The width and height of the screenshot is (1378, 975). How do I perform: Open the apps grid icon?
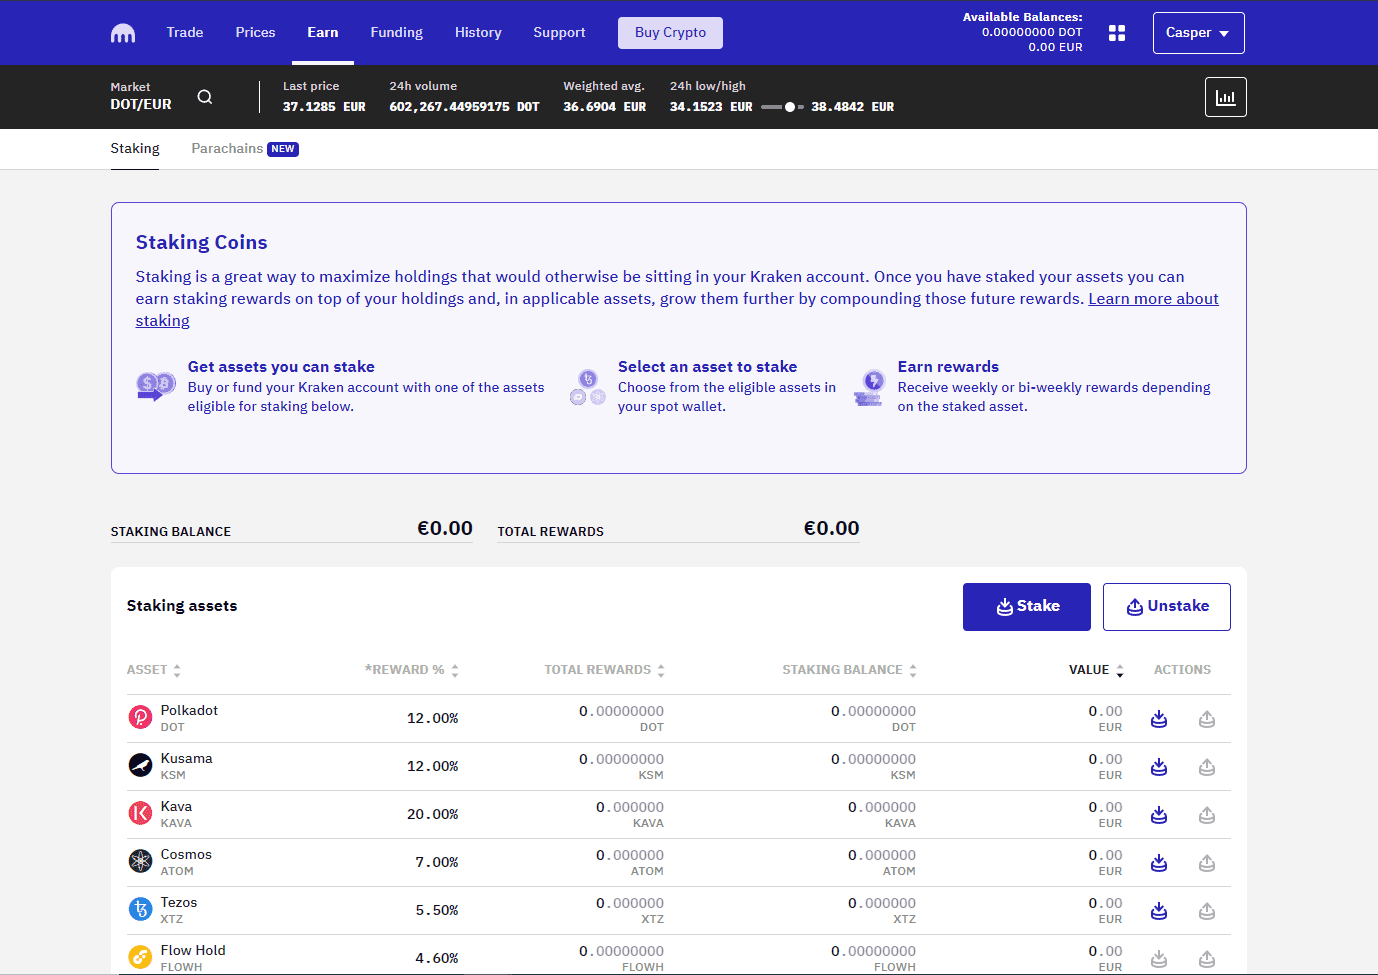[x=1117, y=33]
